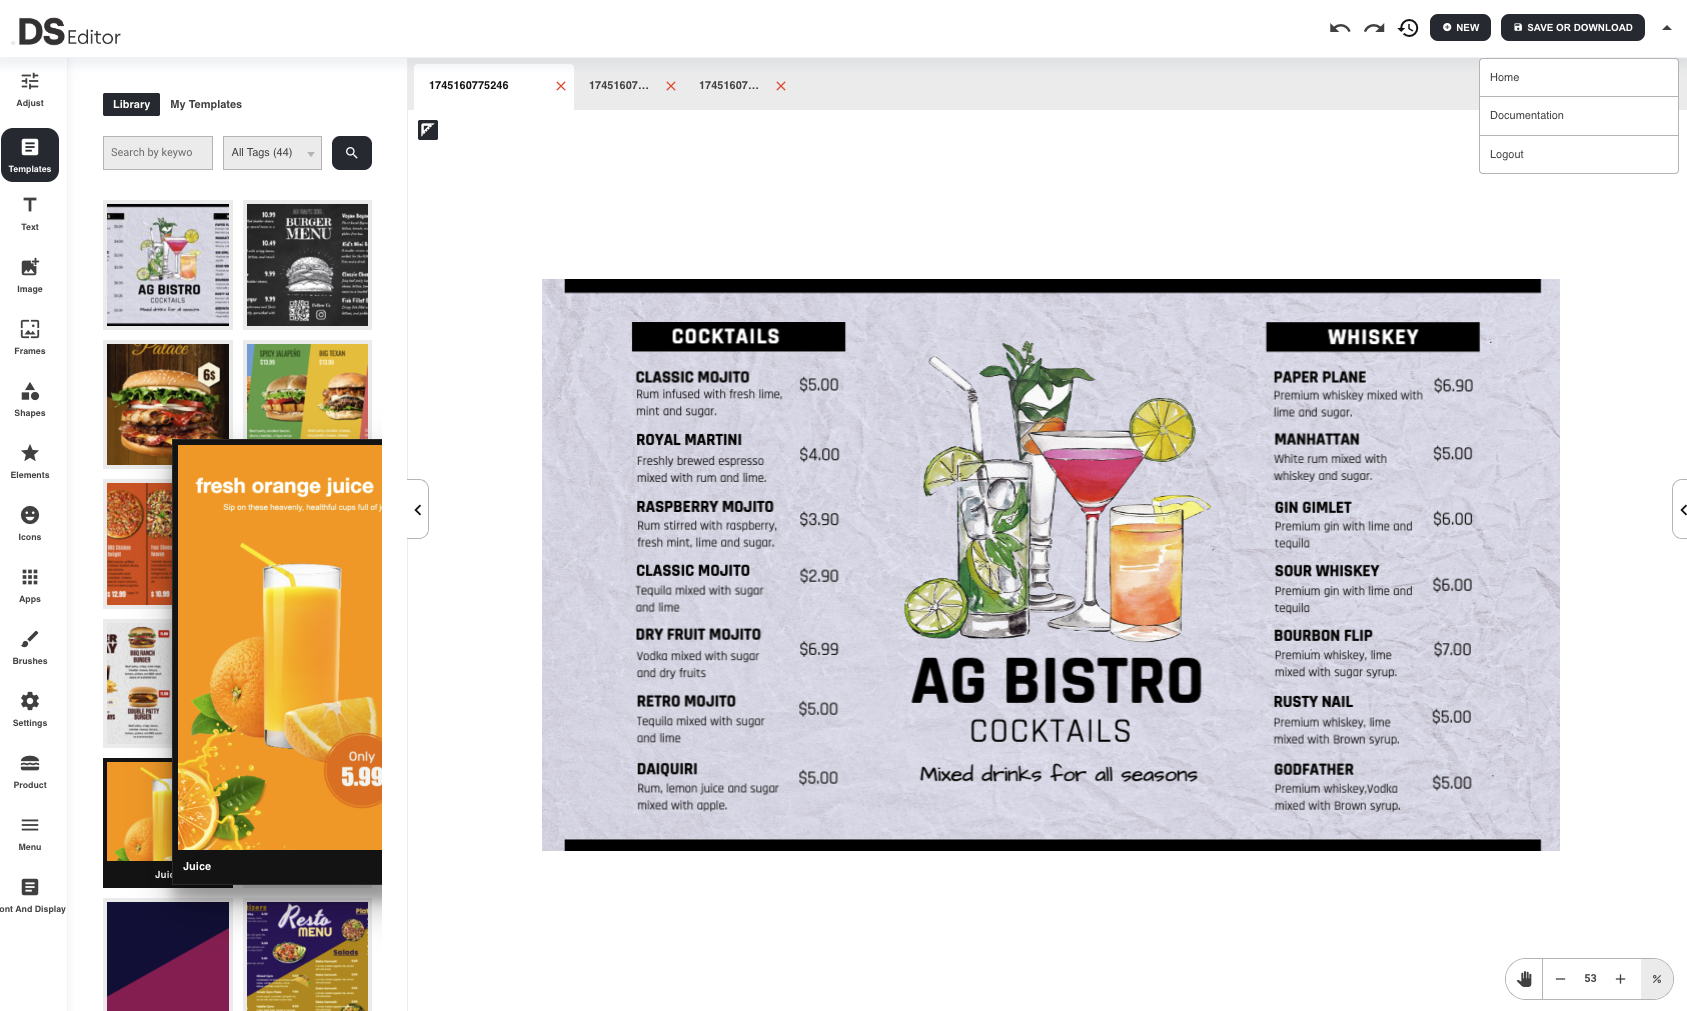Screen dimensions: 1687x1011
Task: Open the Icons panel
Action: (30, 523)
